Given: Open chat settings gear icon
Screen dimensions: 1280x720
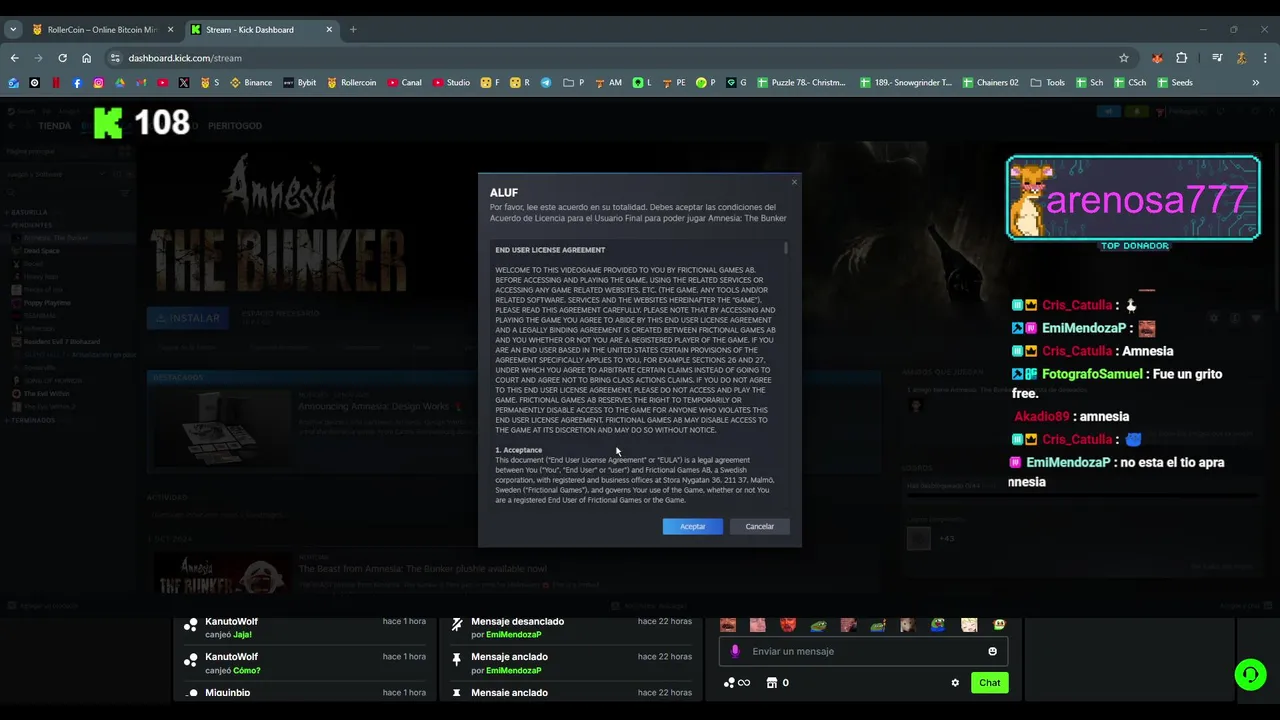Looking at the screenshot, I should [x=955, y=683].
